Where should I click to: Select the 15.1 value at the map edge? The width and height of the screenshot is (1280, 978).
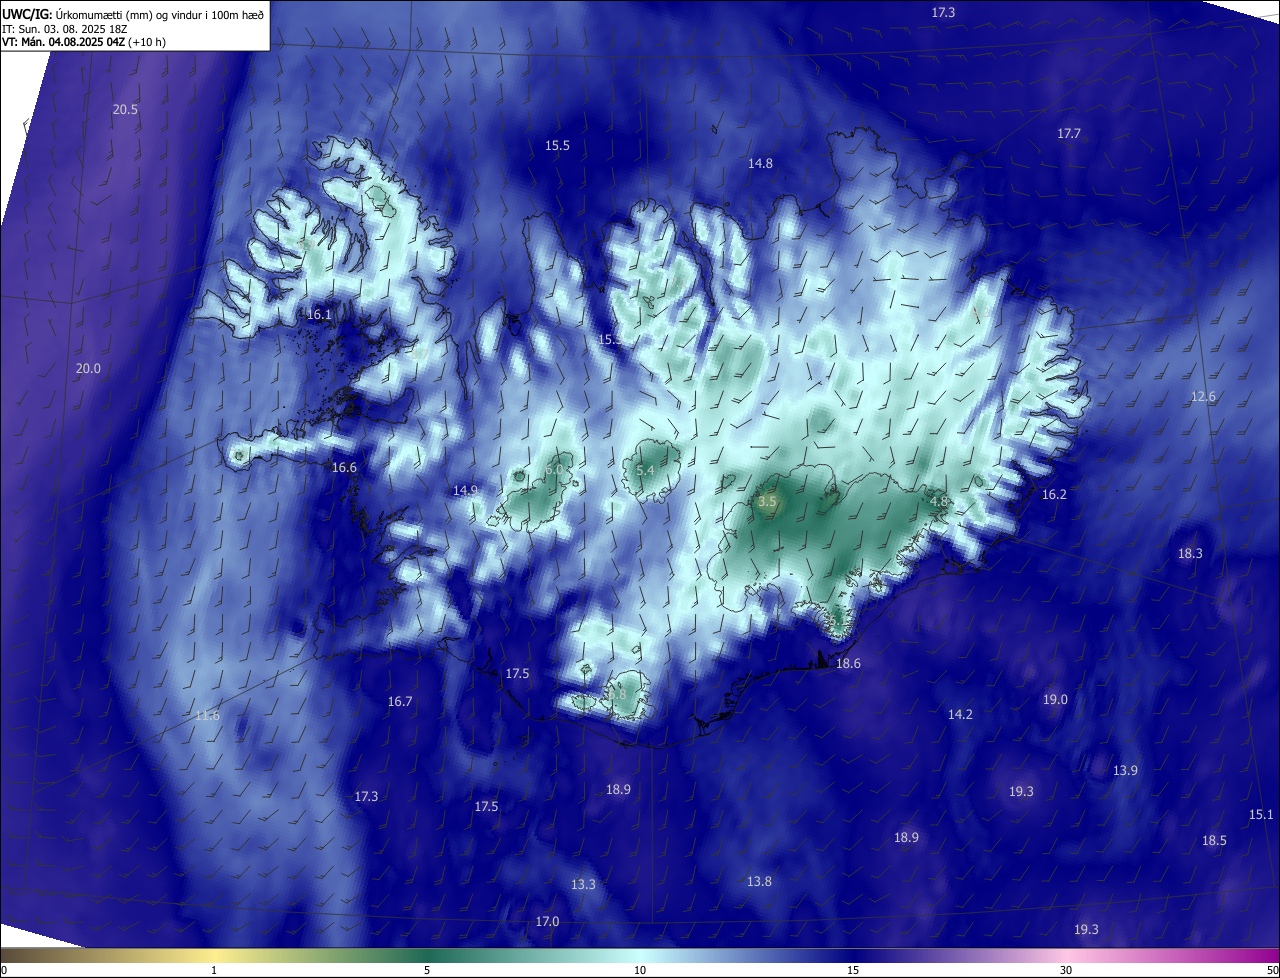point(1261,815)
